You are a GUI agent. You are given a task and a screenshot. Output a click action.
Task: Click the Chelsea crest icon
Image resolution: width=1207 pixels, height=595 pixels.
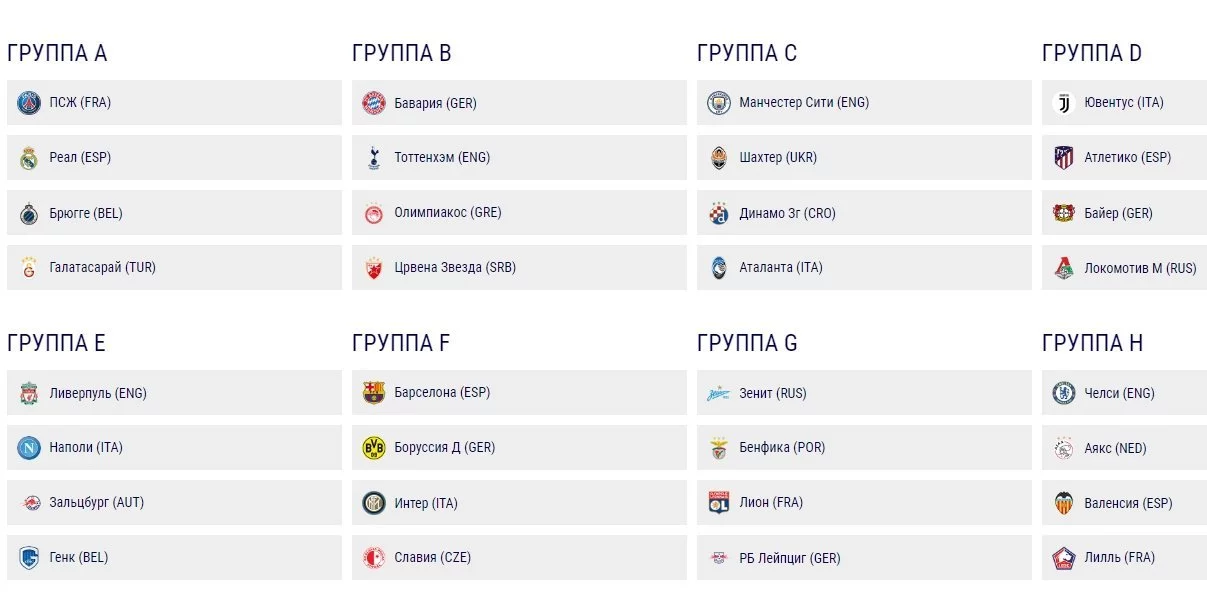pos(1064,393)
